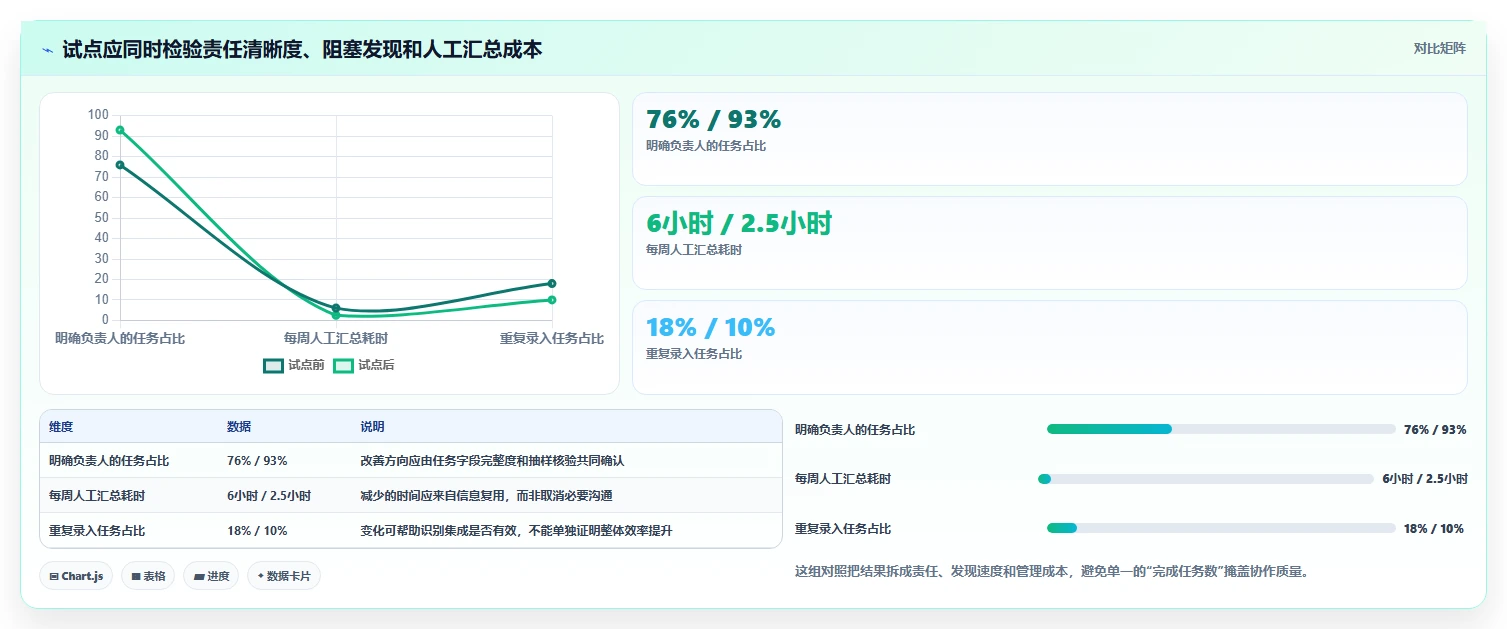
Task: Click the 试点后 legend color box
Action: point(344,366)
